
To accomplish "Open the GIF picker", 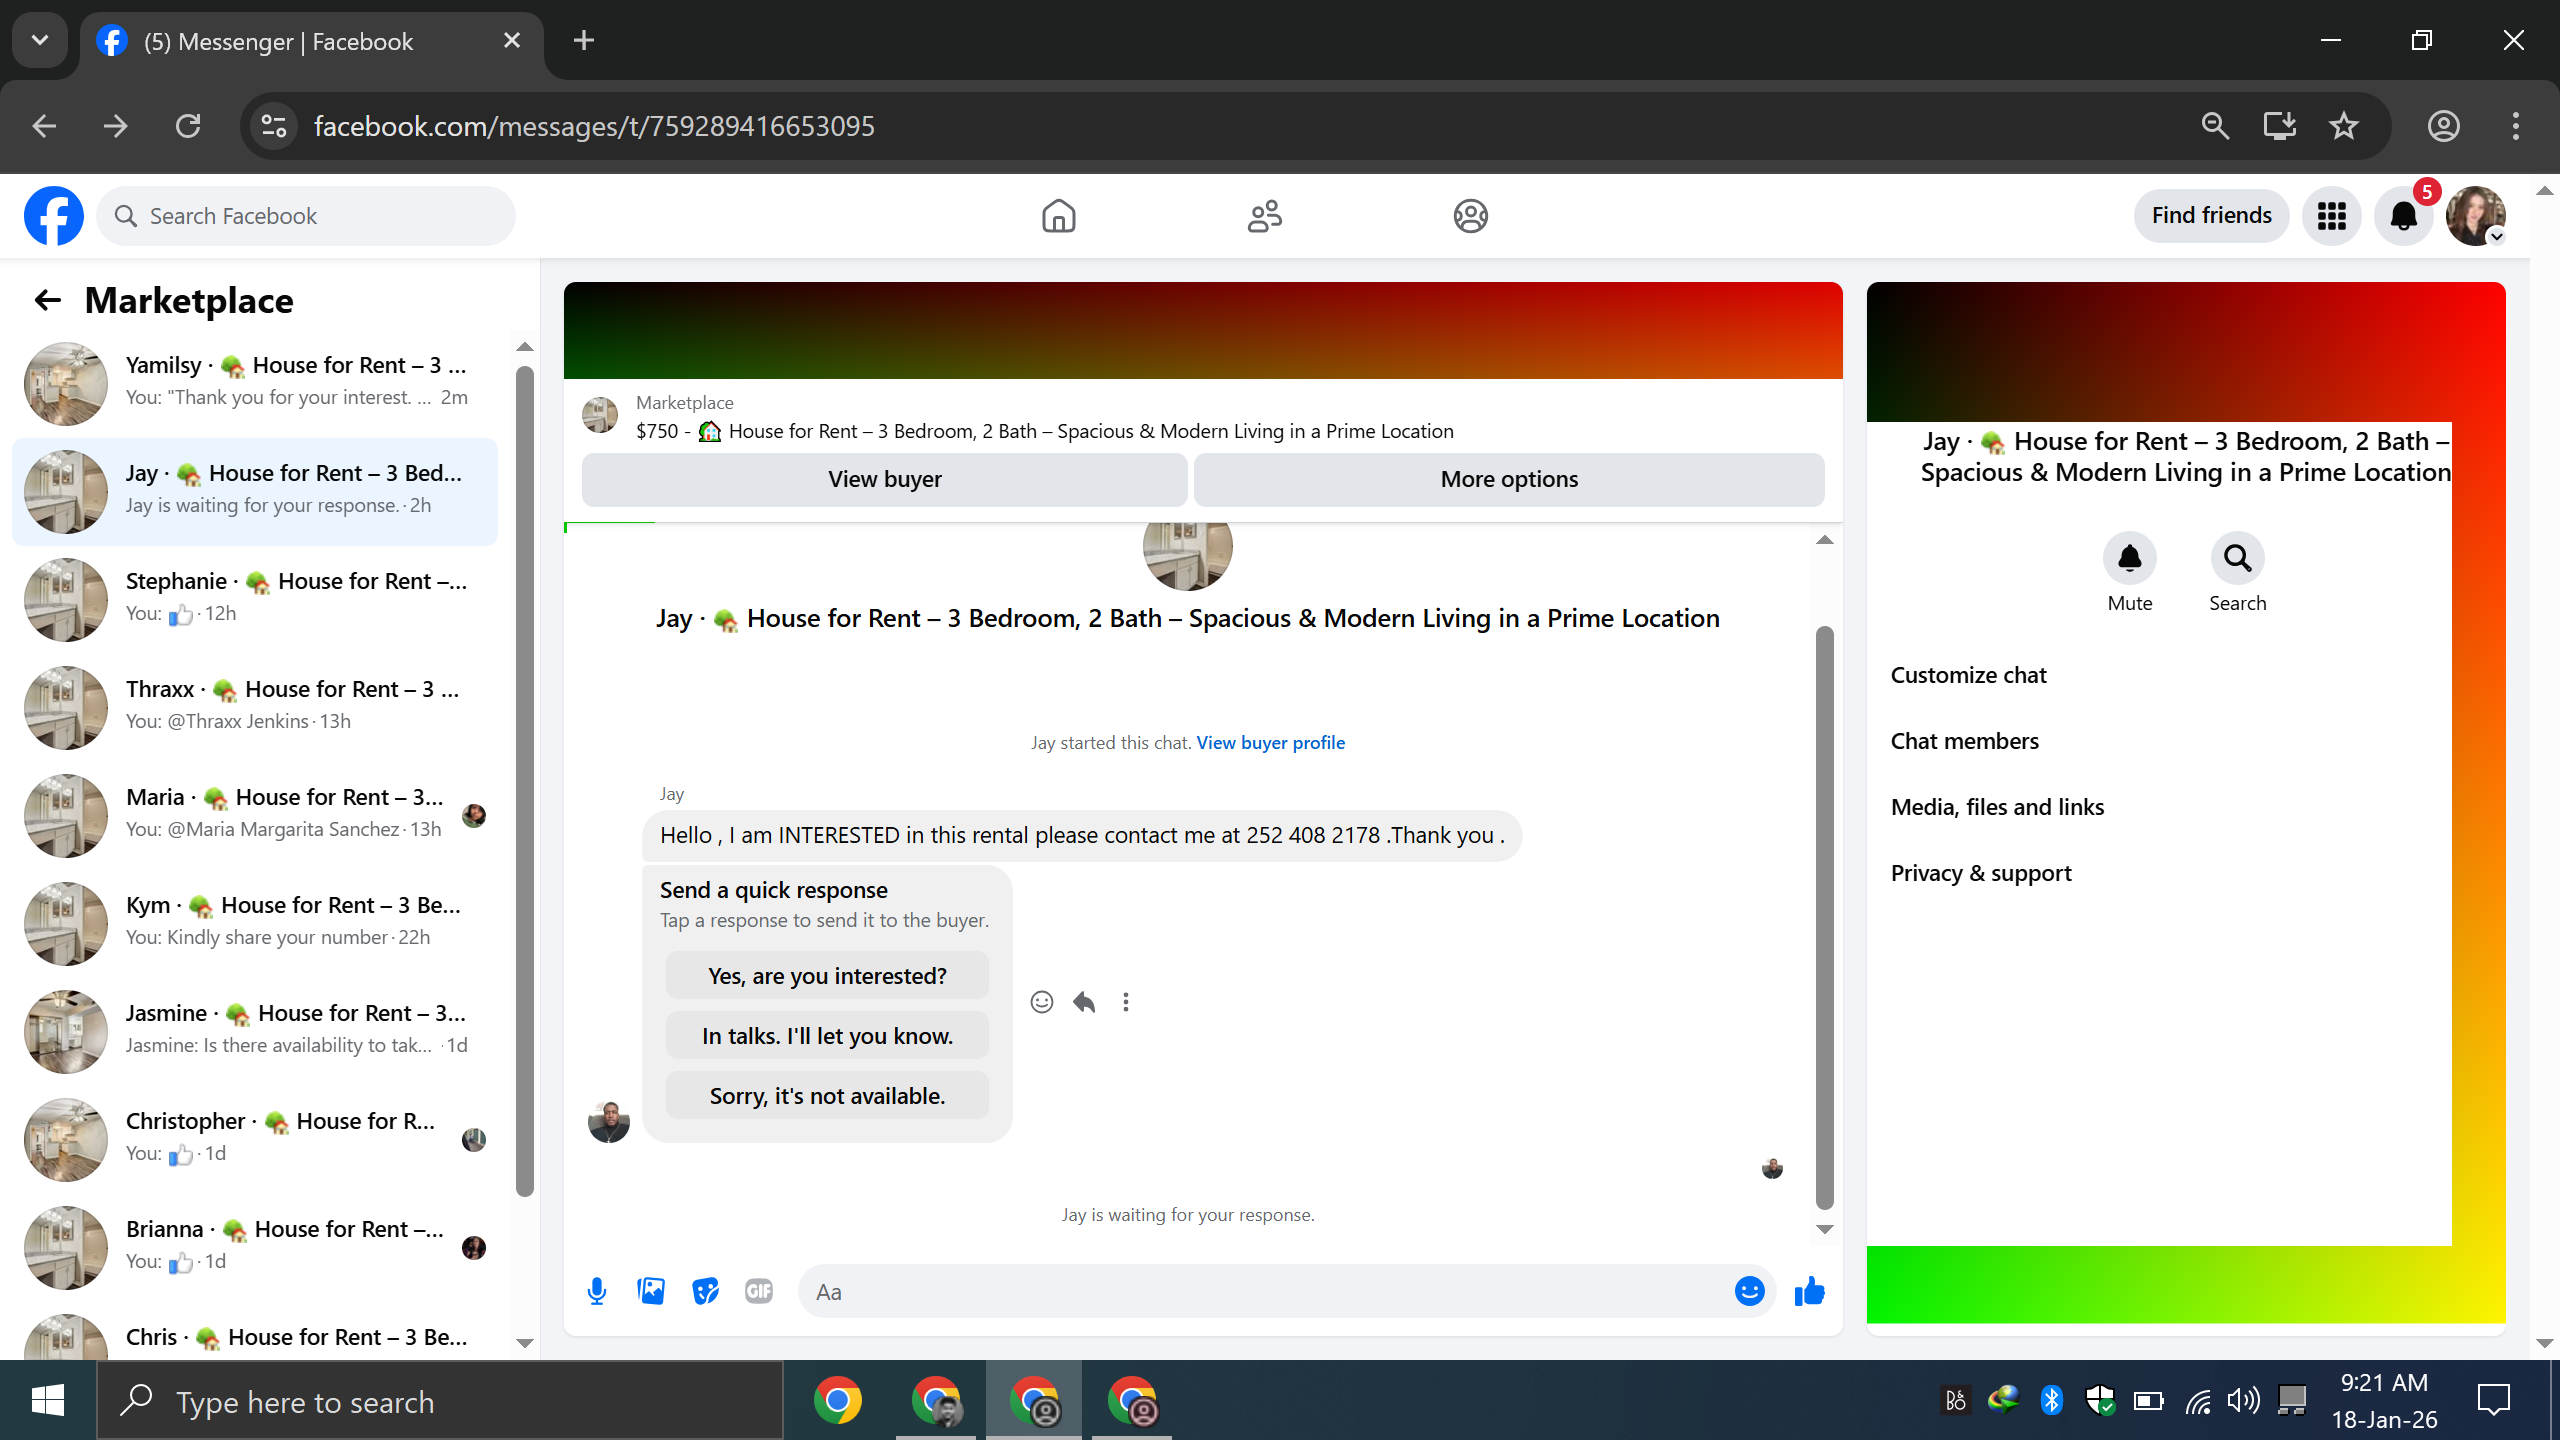I will [x=759, y=1291].
